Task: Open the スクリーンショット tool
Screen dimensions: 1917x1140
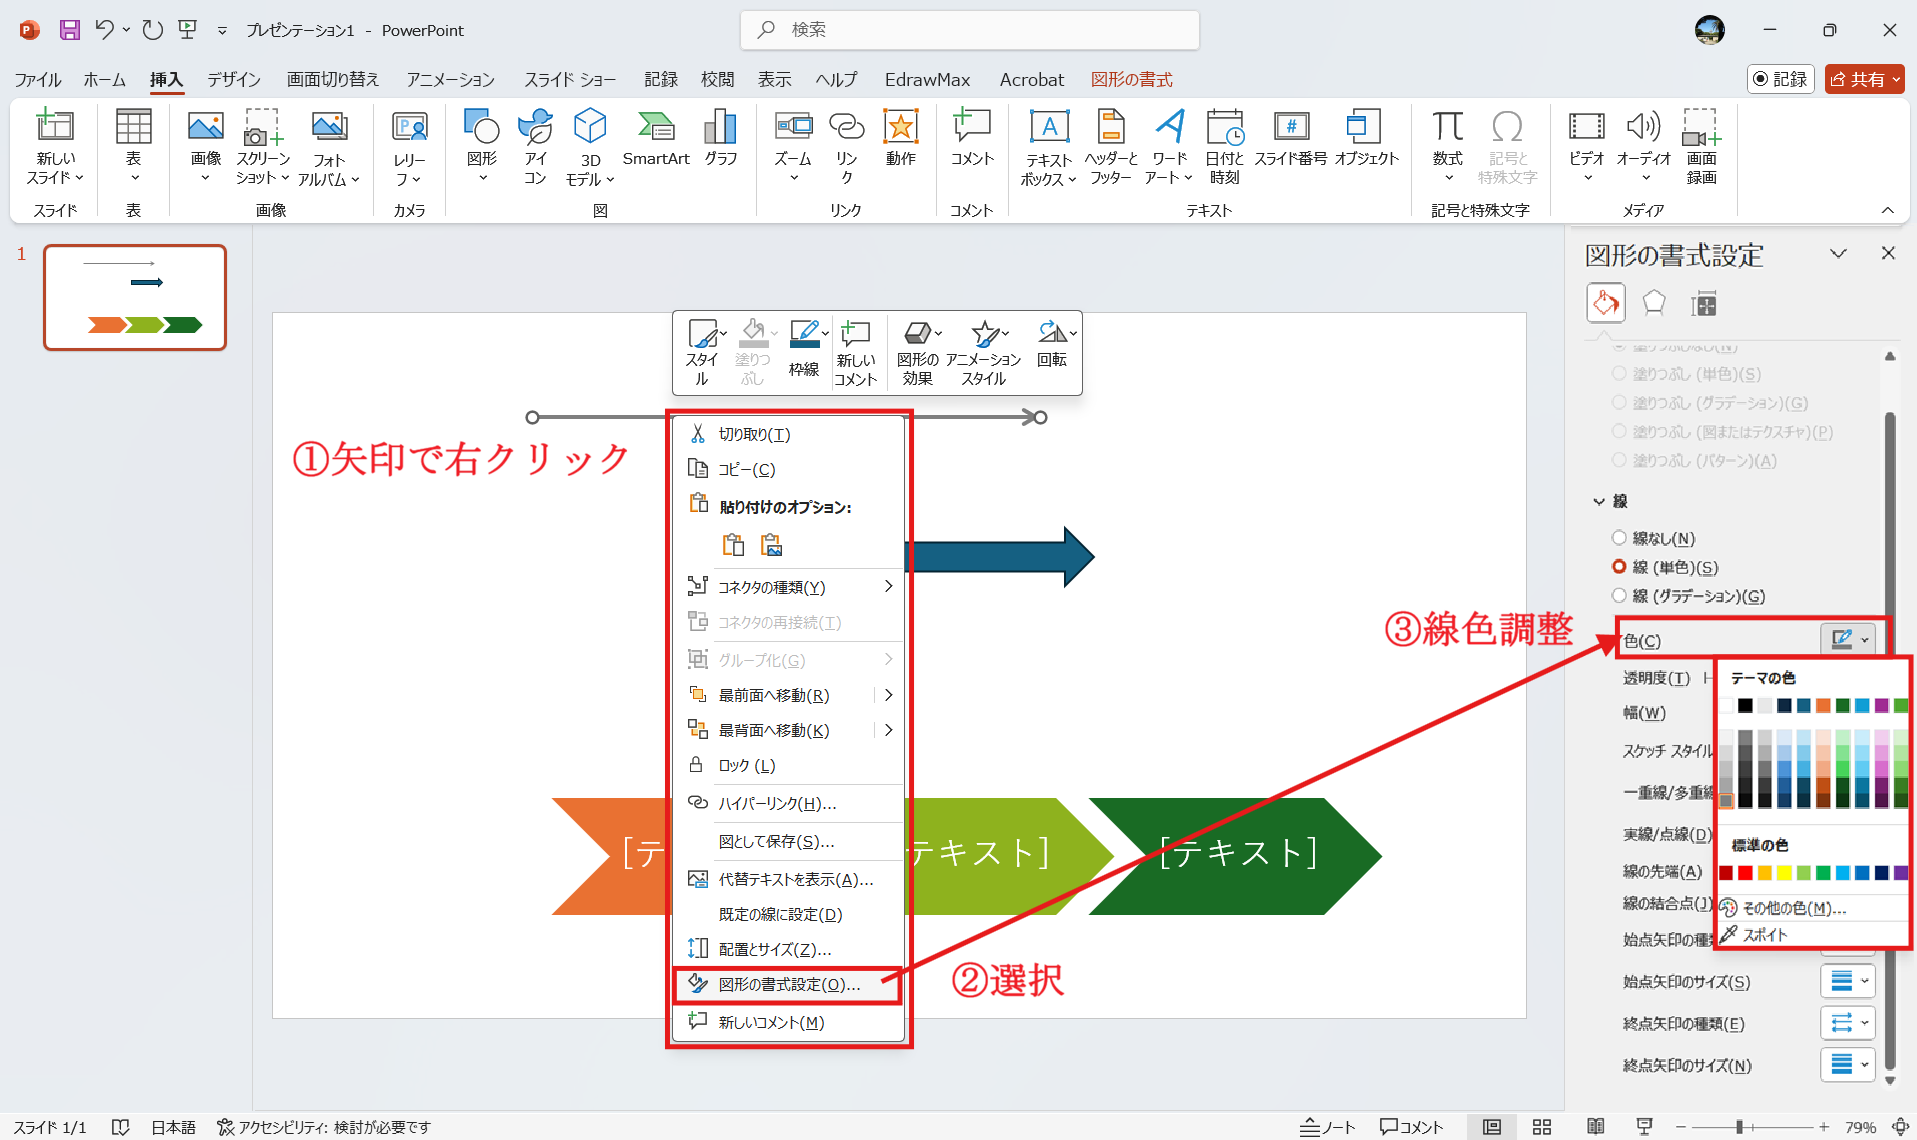Action: [x=262, y=147]
